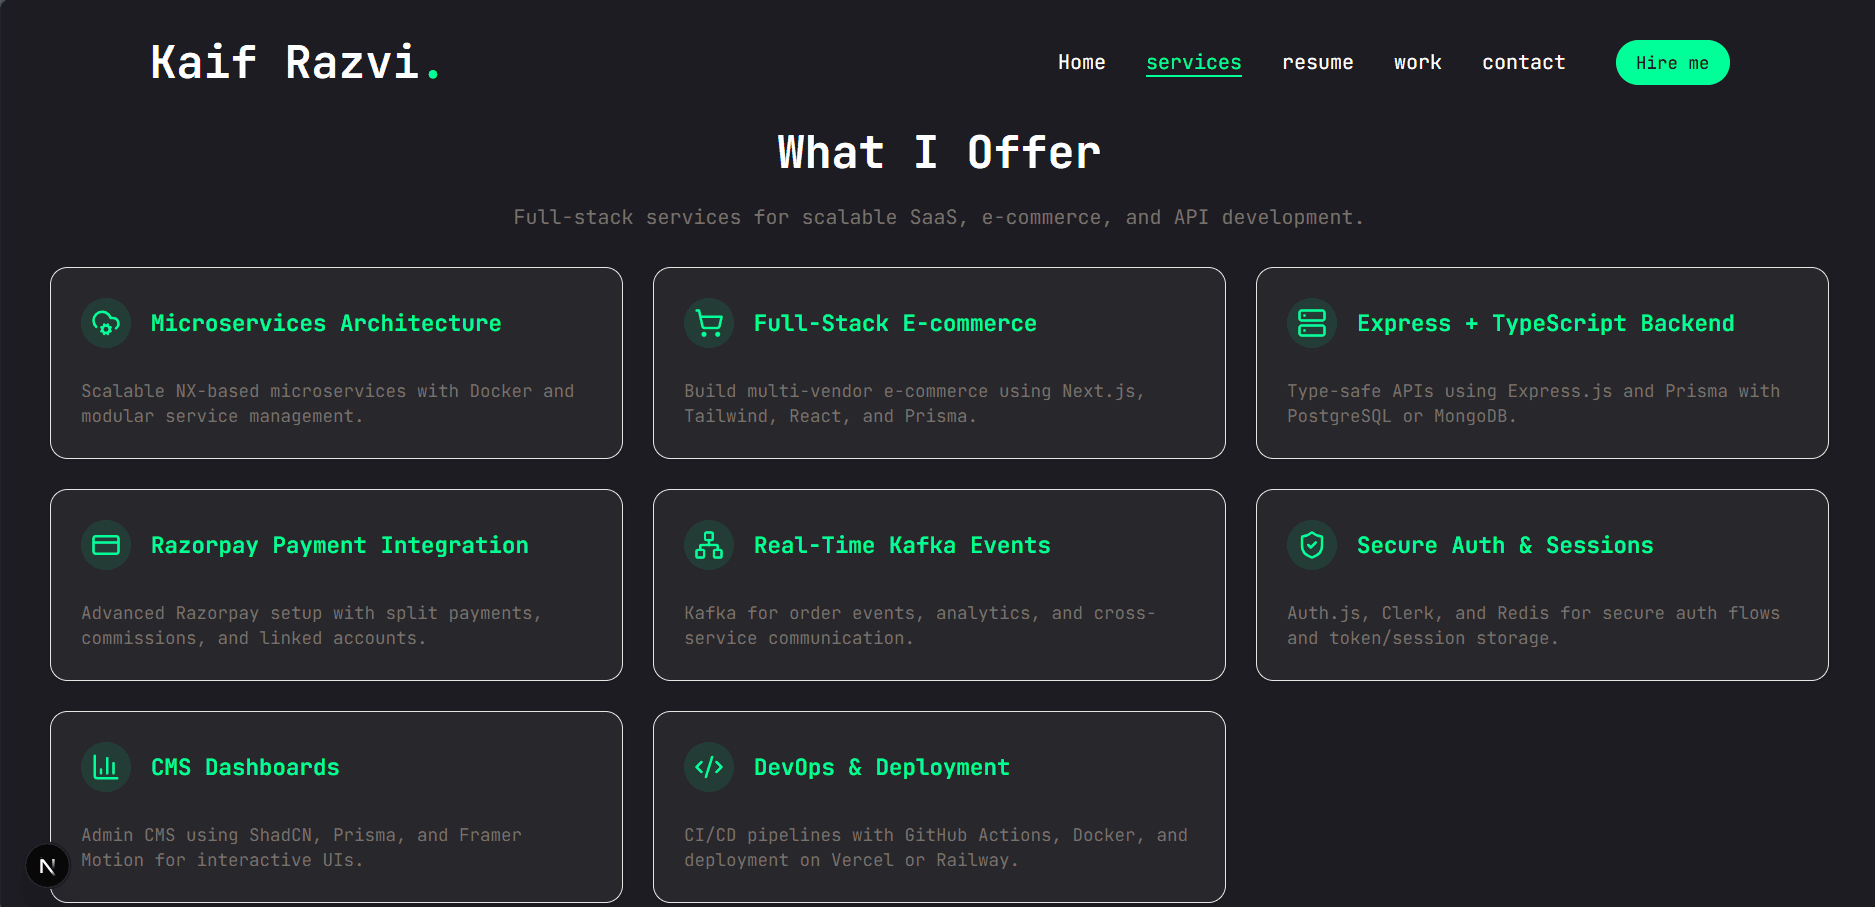
Task: Click the bar chart icon for CMS Dashboards
Action: click(106, 767)
